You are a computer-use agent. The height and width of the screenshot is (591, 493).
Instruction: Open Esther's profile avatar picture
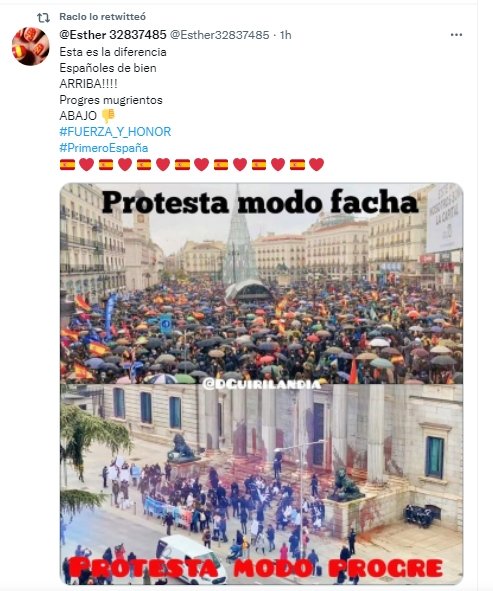(31, 46)
